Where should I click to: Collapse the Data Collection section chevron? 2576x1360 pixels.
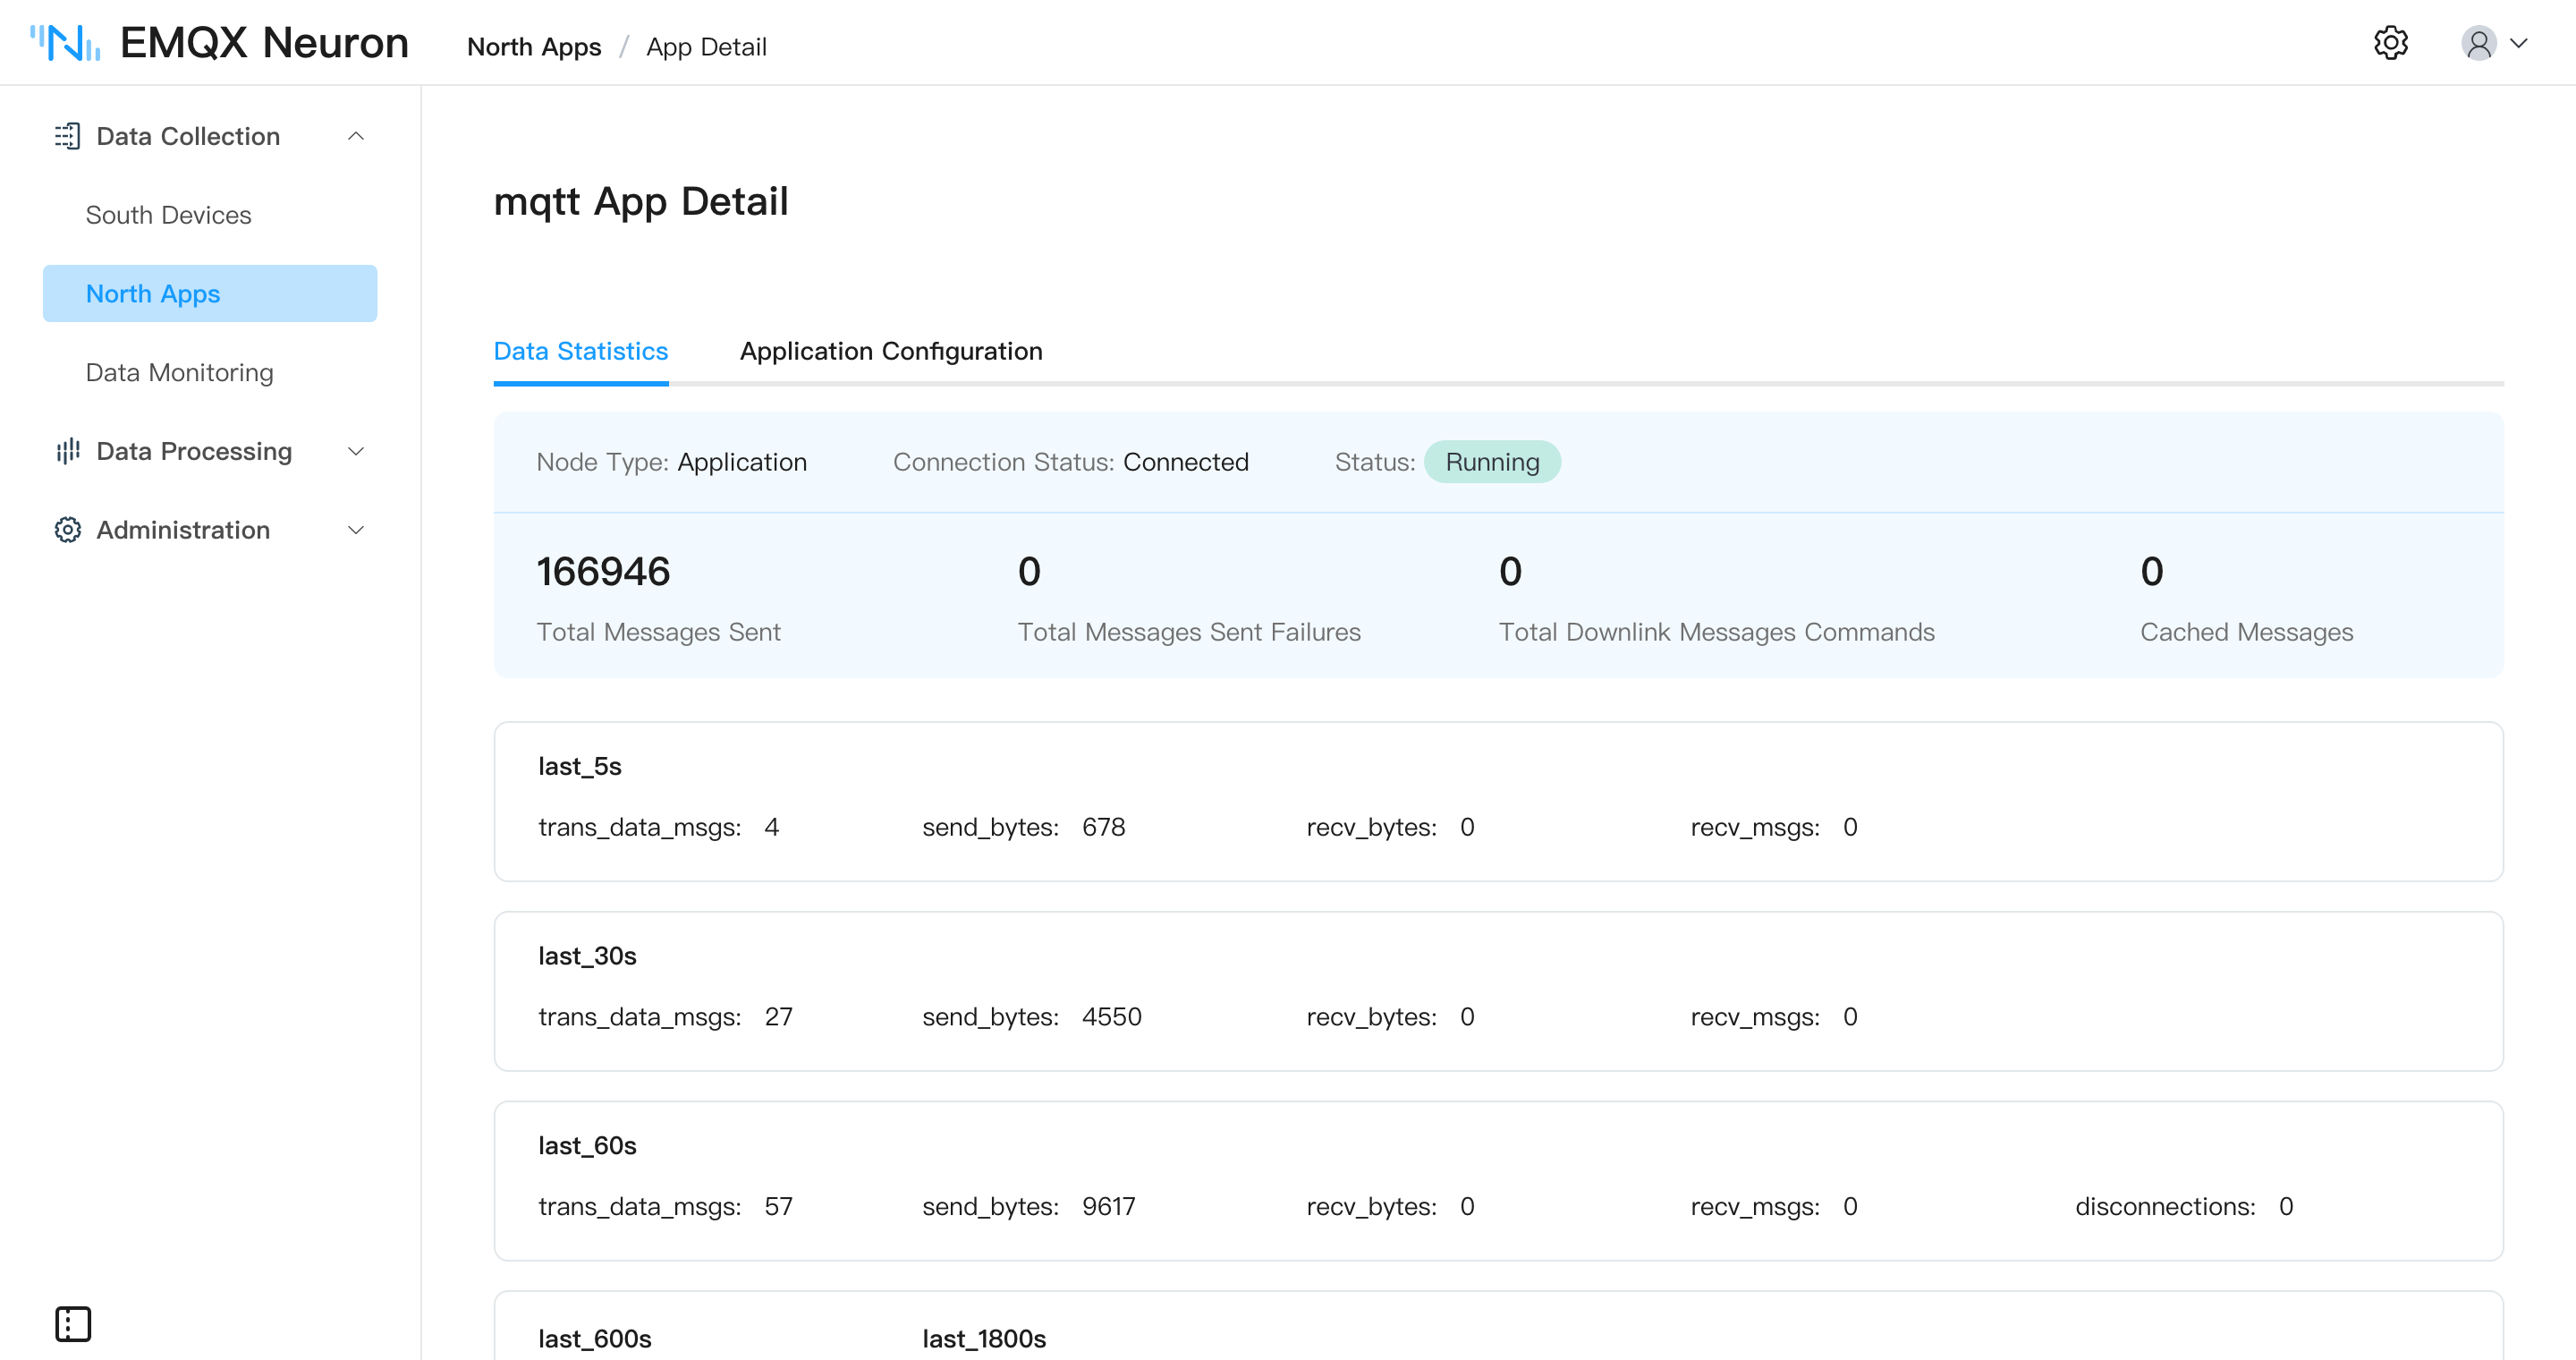[x=356, y=136]
